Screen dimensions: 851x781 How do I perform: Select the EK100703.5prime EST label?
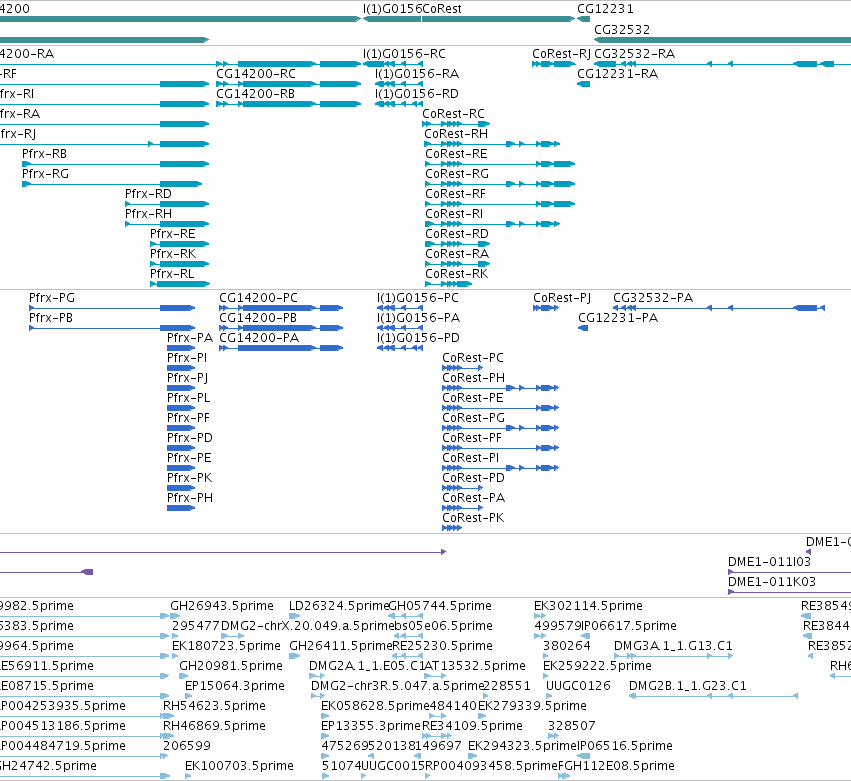[239, 766]
